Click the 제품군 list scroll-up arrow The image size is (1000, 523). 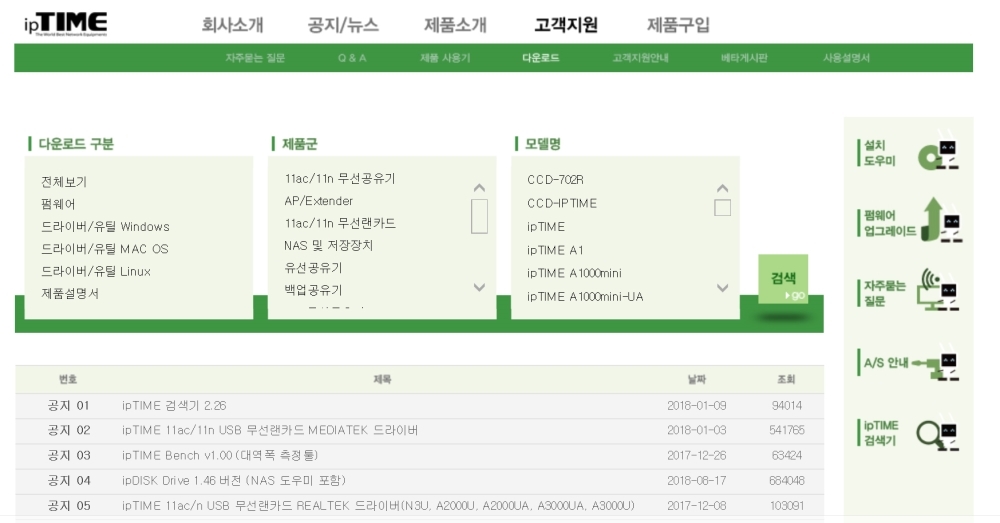[480, 188]
